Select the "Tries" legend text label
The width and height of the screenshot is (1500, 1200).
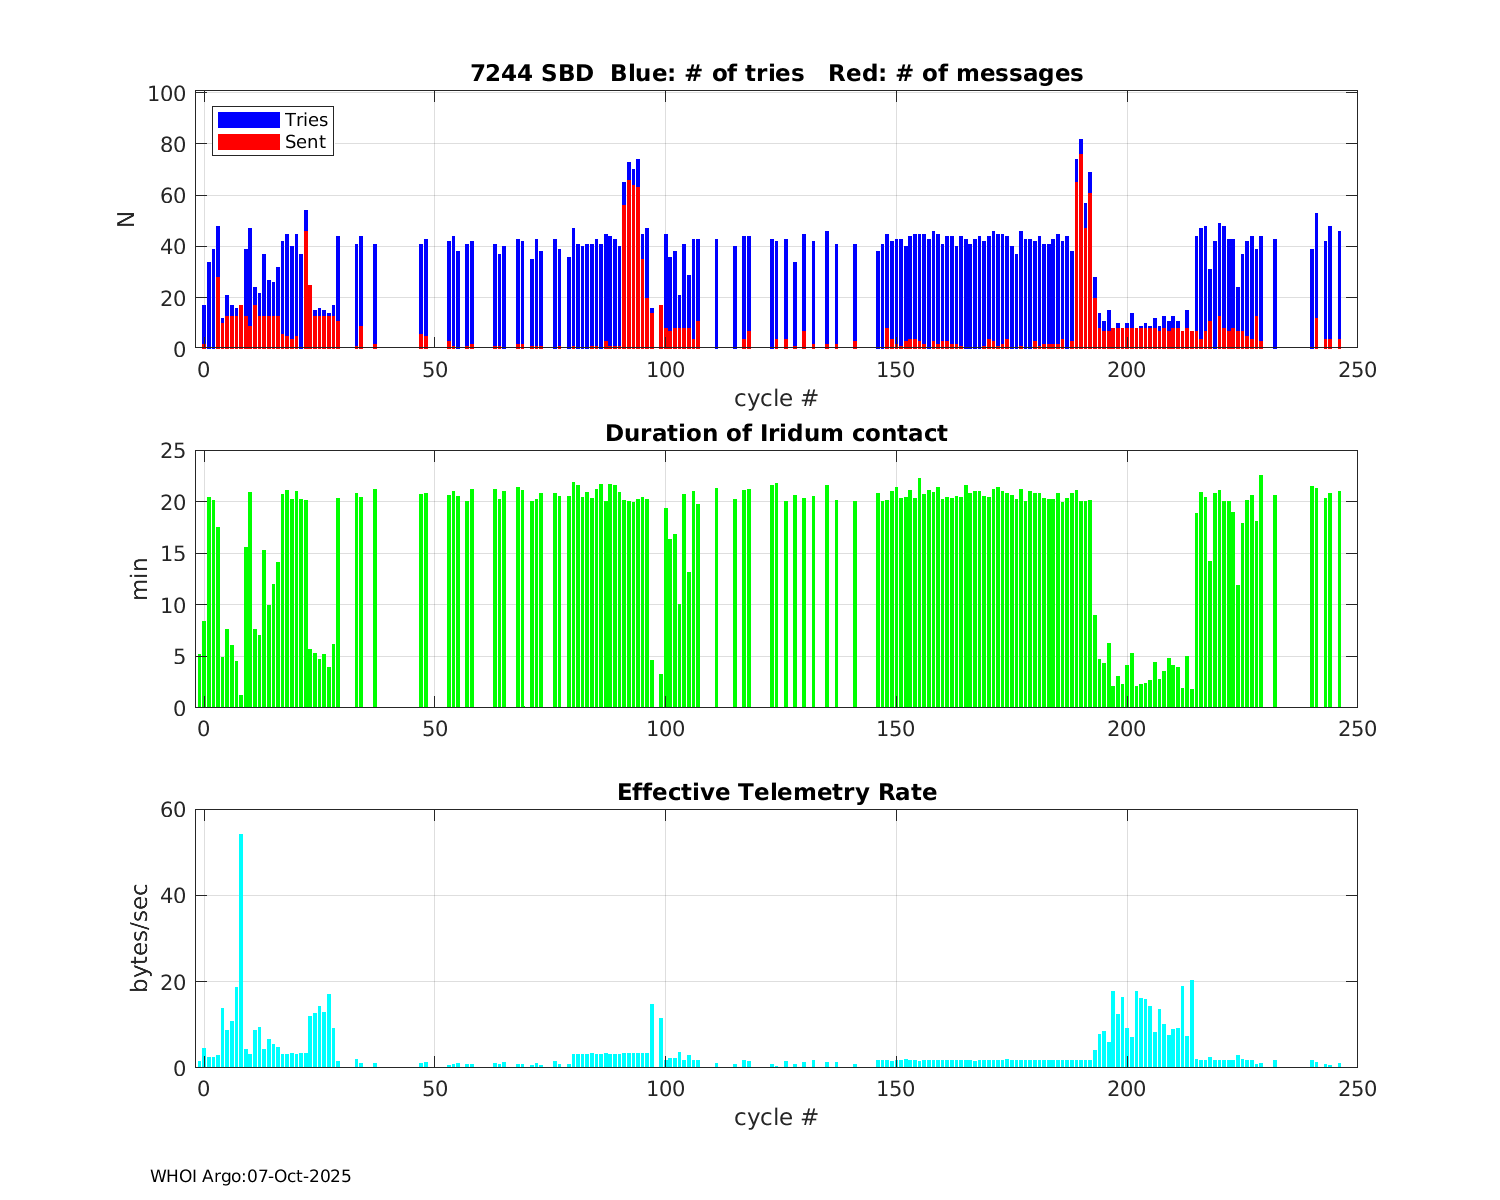306,120
